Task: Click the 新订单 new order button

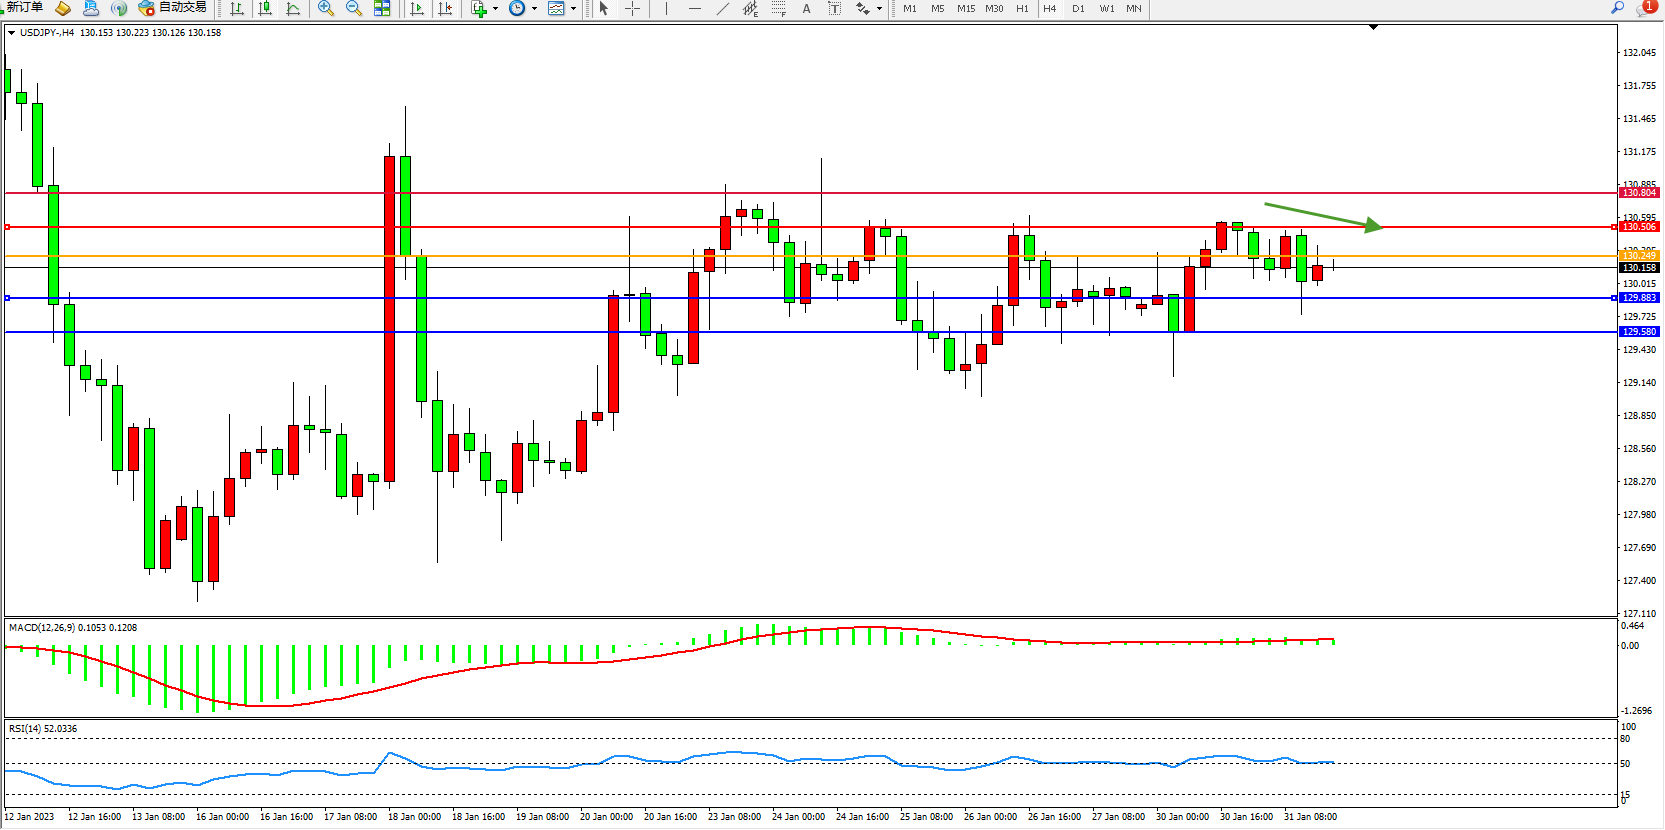Action: (24, 8)
